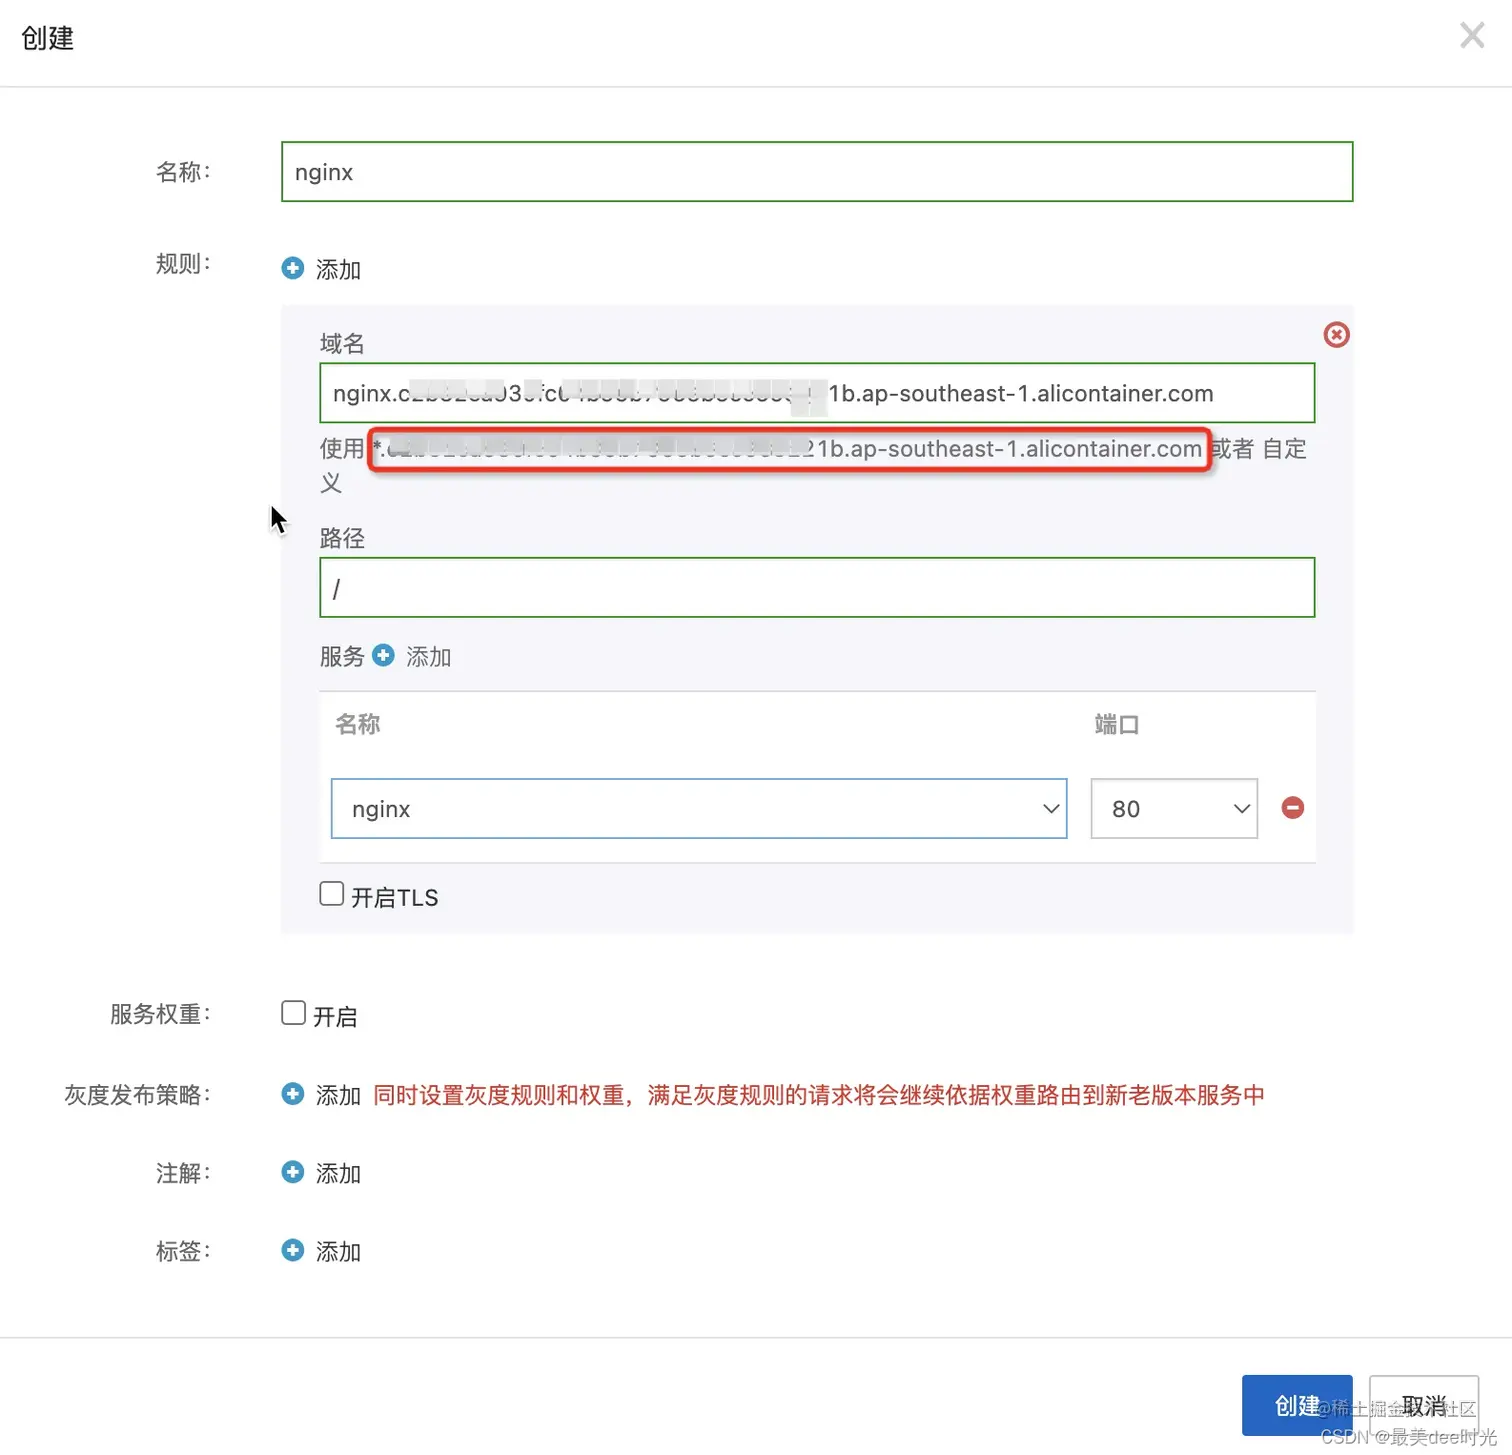Screen dimensions: 1512x1455
Task: Click the add plus icon beside 灰度发布策略
Action: [x=292, y=1094]
